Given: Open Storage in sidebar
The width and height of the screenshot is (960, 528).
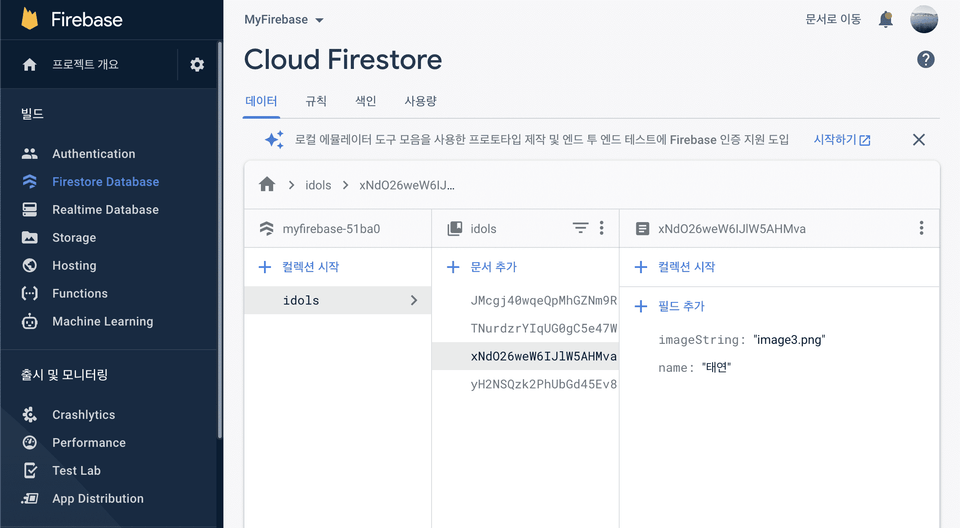Looking at the screenshot, I should pos(74,238).
